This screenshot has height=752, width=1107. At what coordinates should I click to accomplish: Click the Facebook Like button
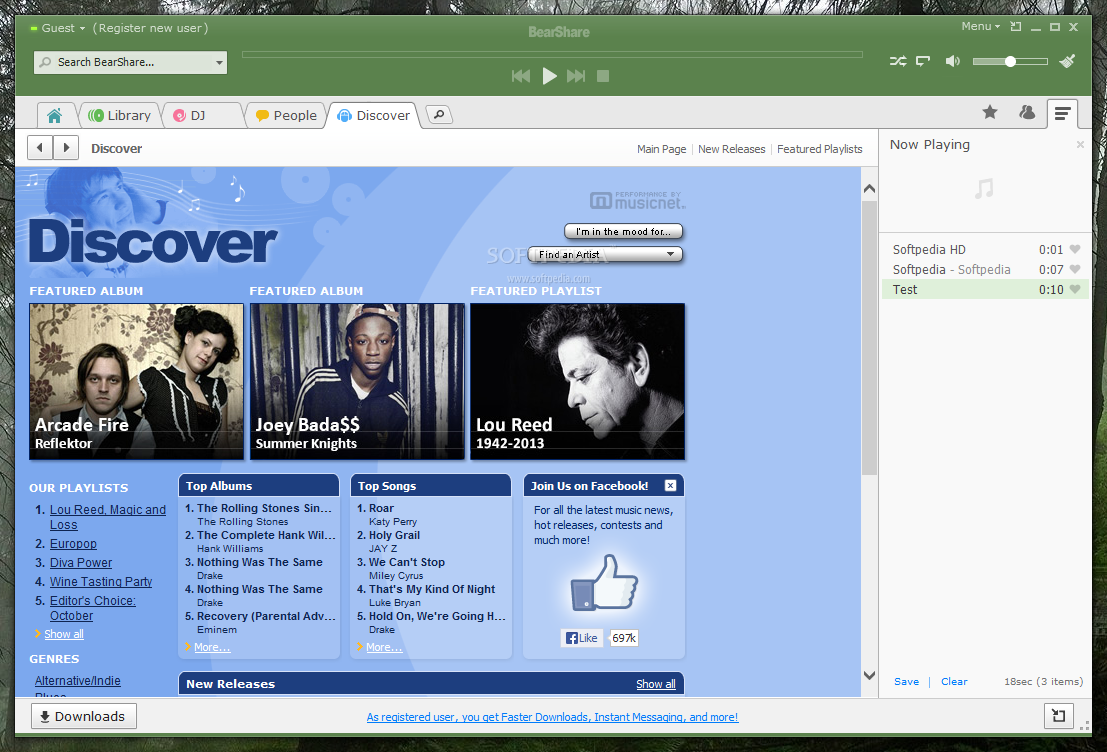(582, 638)
